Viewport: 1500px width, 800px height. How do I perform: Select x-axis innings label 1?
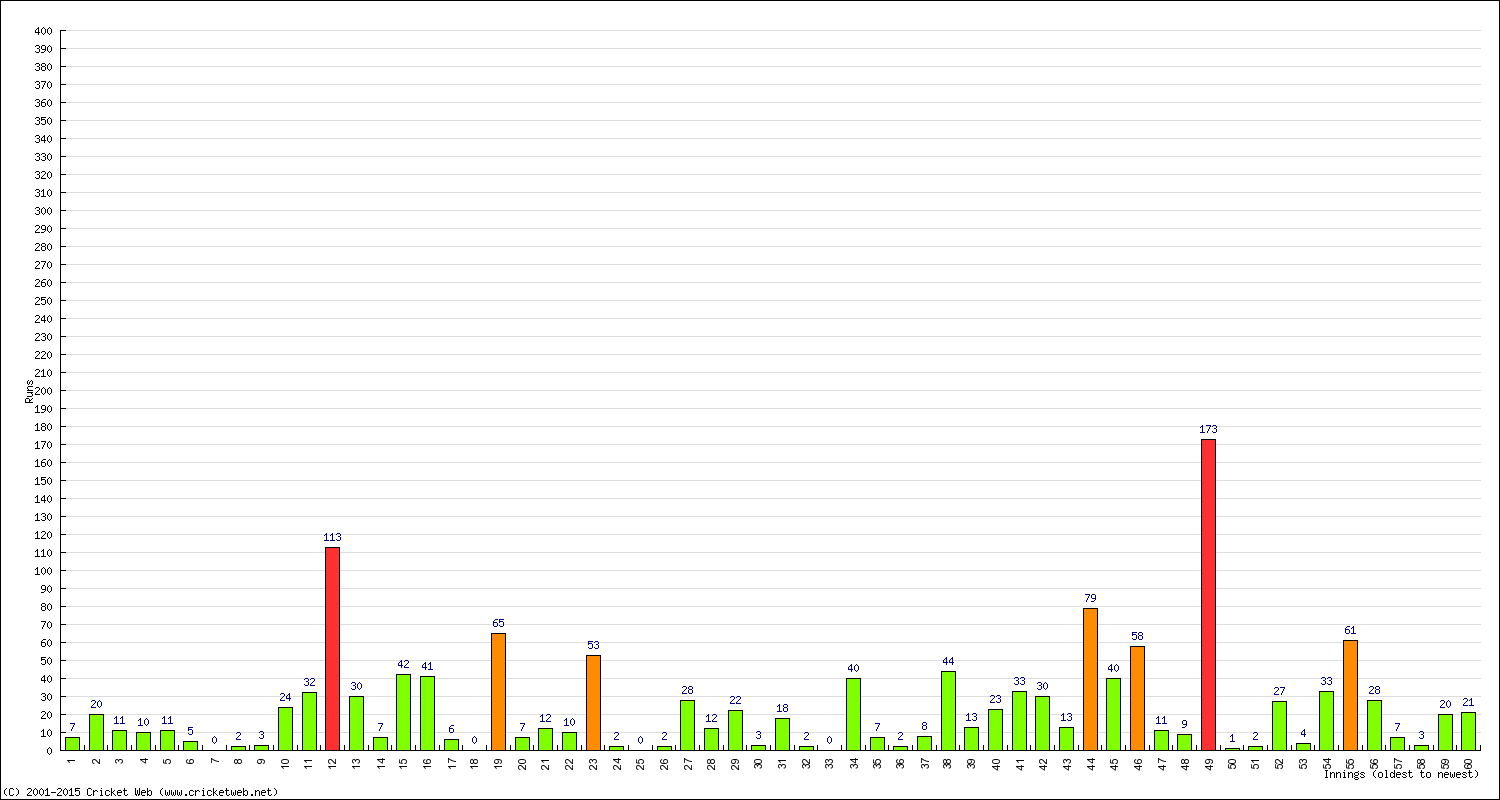tap(72, 761)
